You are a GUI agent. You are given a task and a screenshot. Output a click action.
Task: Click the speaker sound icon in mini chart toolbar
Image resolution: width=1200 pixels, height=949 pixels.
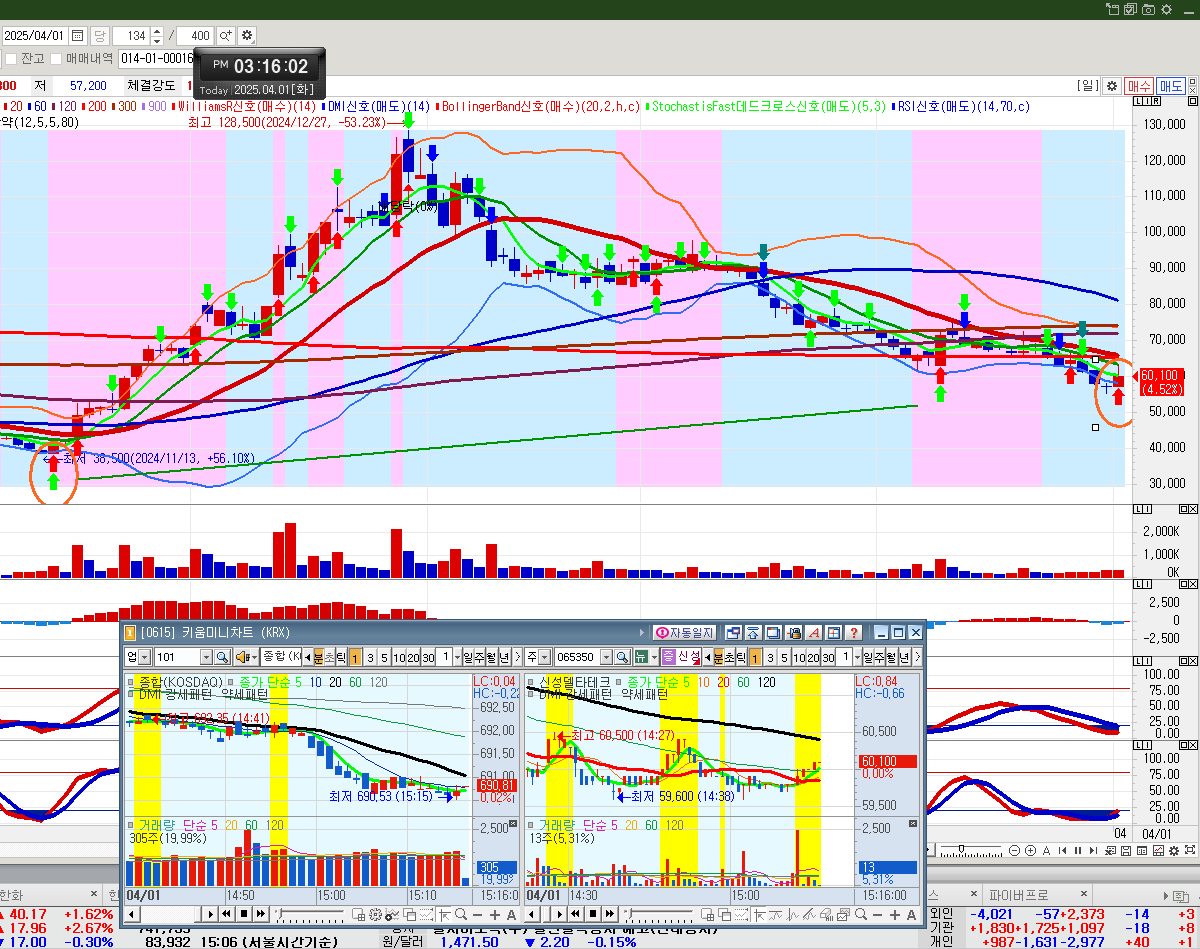pos(241,657)
